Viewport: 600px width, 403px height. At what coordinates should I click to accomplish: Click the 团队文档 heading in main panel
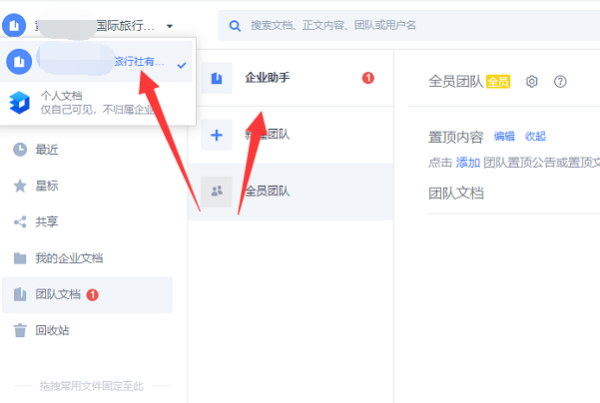click(x=456, y=193)
